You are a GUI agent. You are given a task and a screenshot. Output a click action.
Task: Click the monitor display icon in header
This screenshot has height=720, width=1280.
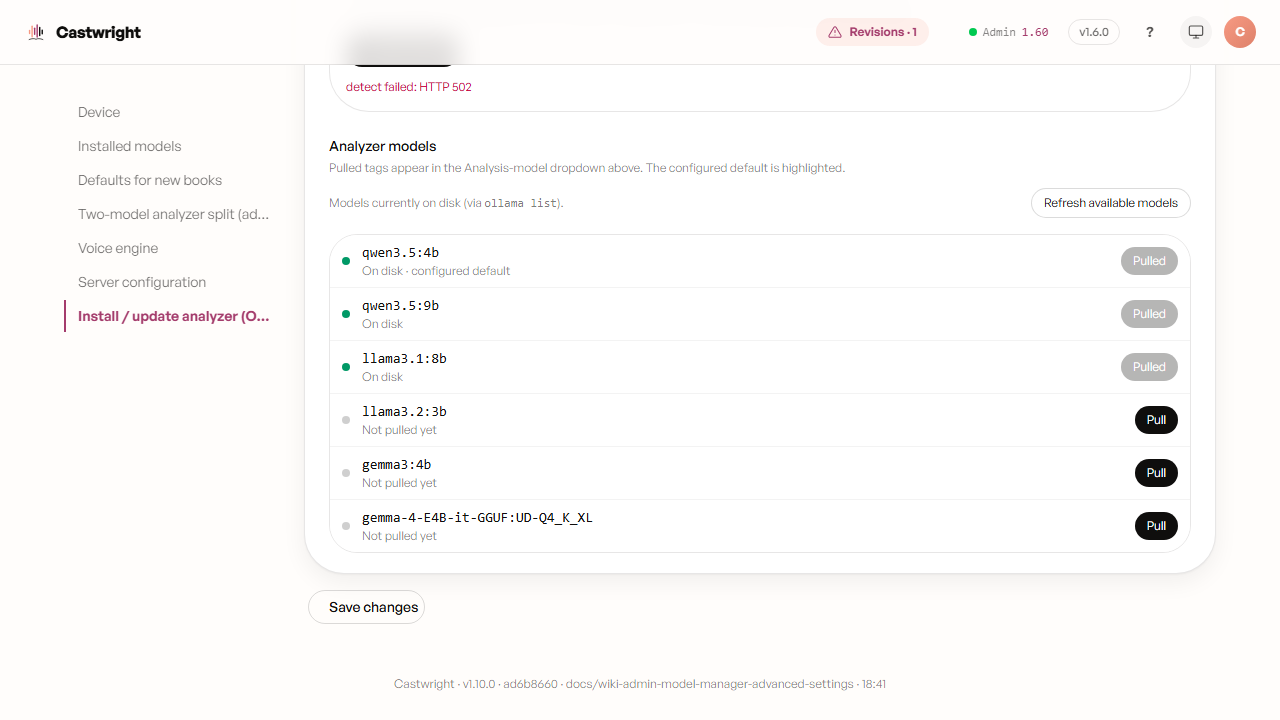(1196, 32)
